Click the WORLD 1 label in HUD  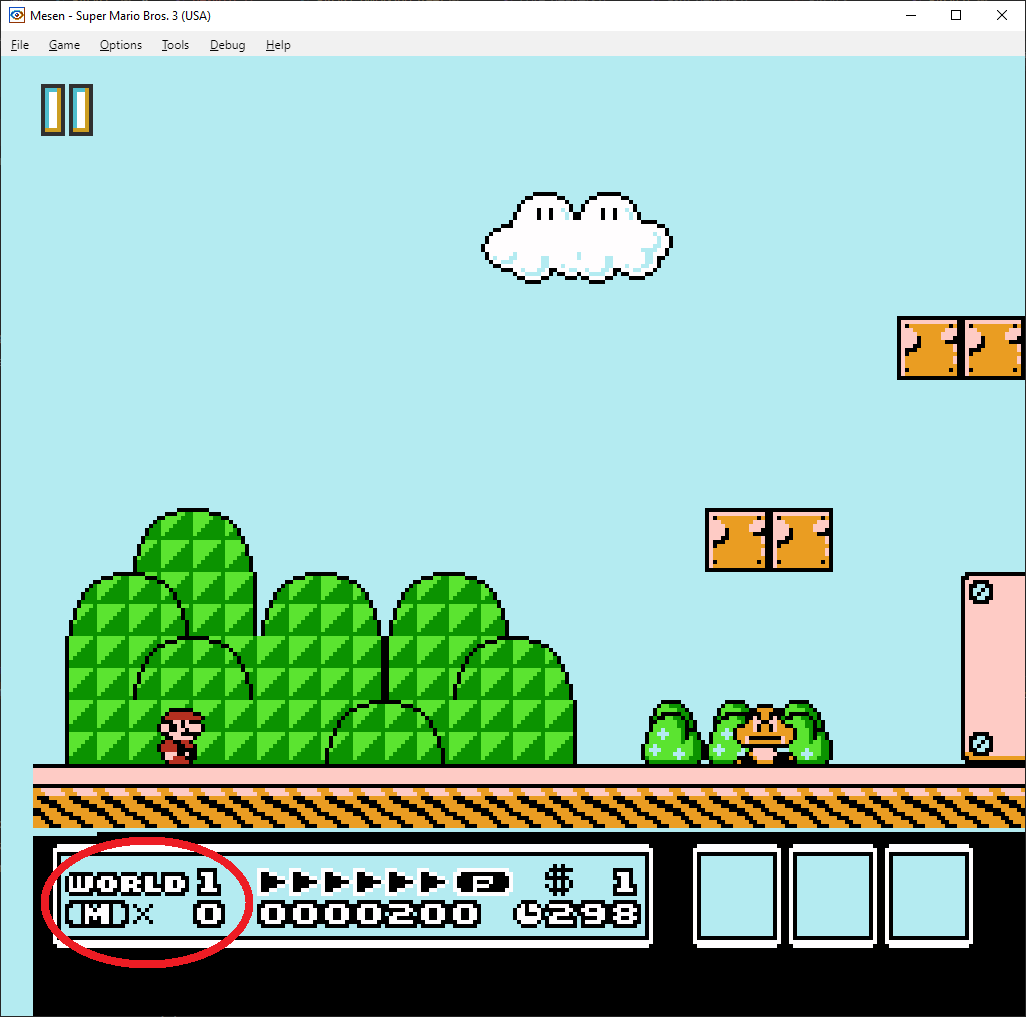tap(143, 883)
